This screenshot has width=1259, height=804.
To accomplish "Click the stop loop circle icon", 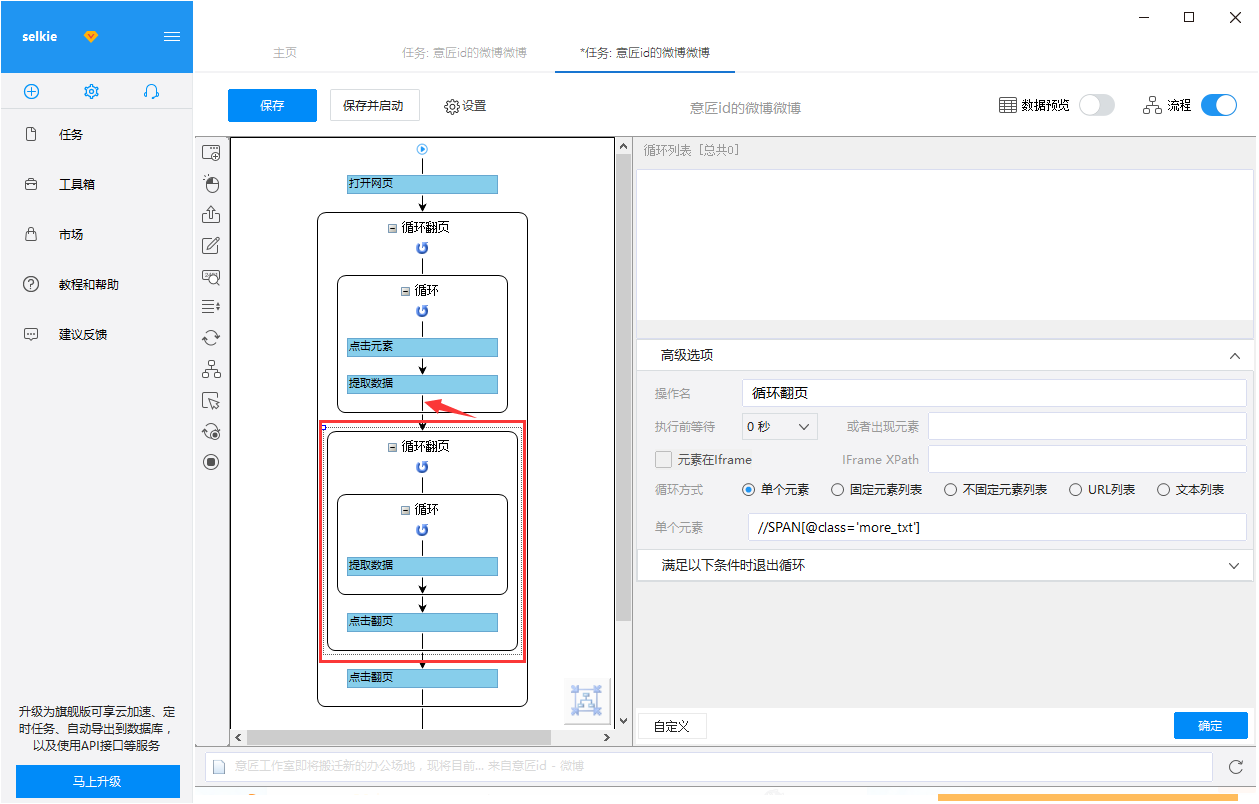I will (211, 462).
